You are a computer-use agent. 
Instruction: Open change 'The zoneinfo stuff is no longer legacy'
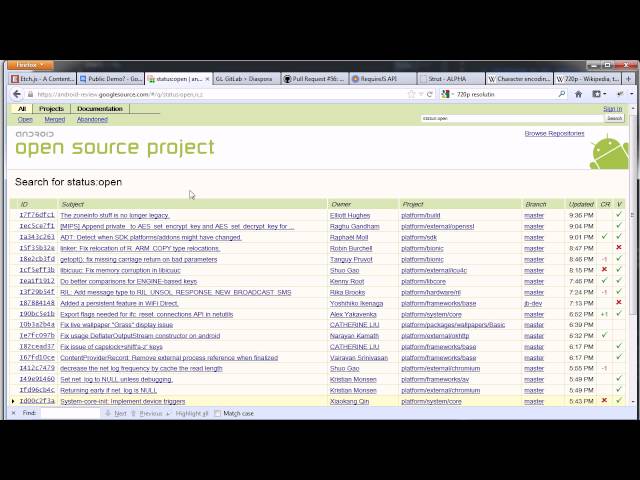coord(115,215)
